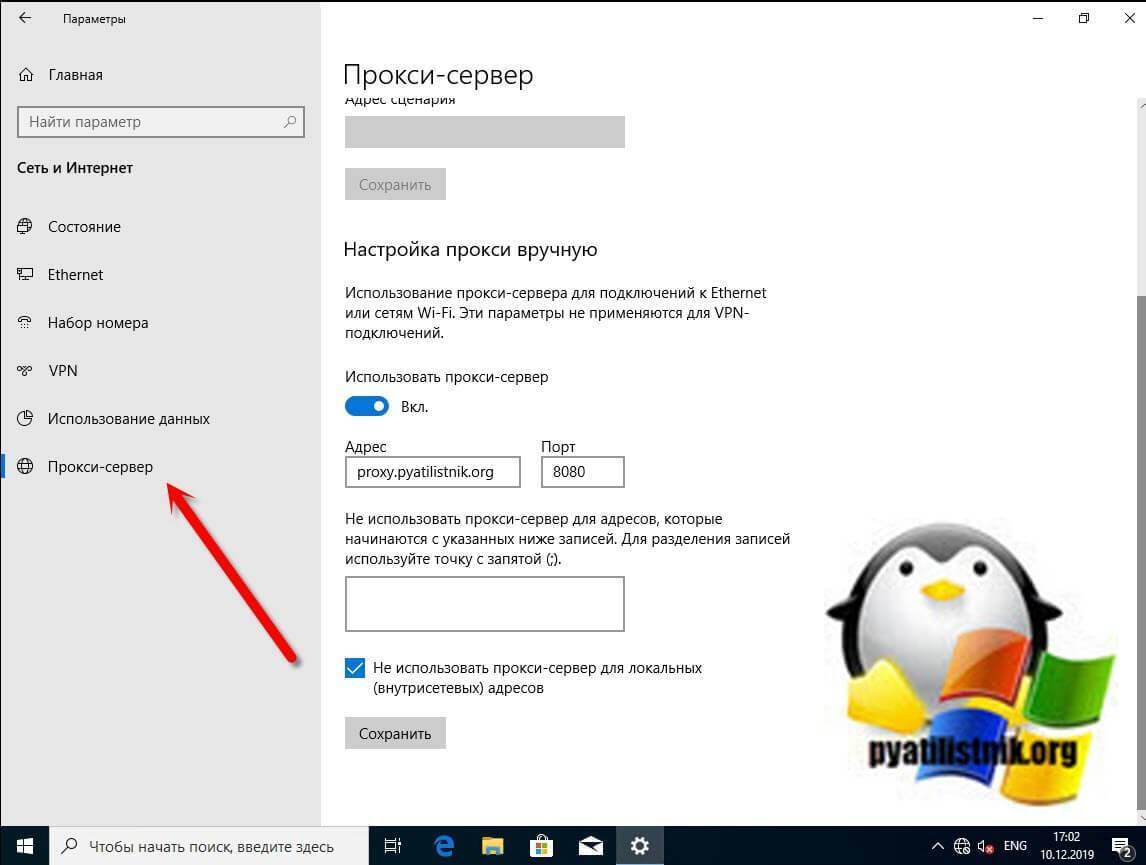Open network status tray icon
Image resolution: width=1146 pixels, height=865 pixels.
click(962, 846)
